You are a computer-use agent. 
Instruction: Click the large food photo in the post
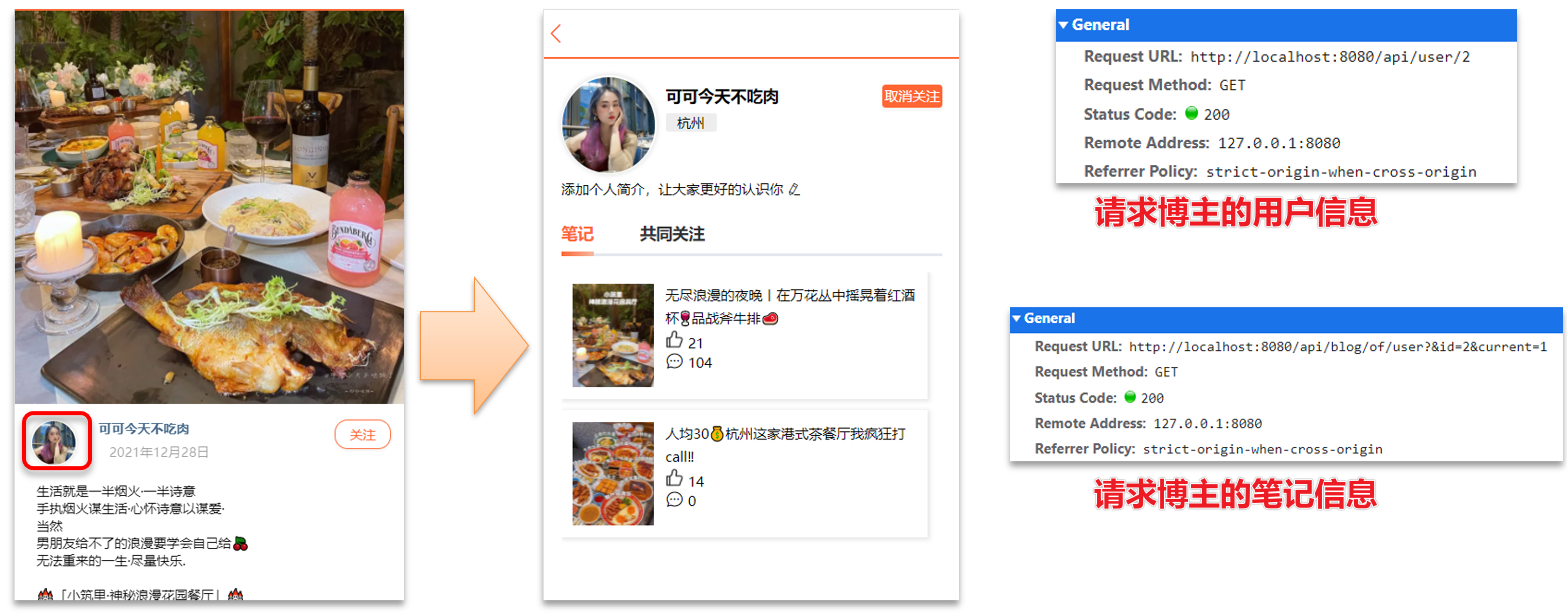point(209,207)
